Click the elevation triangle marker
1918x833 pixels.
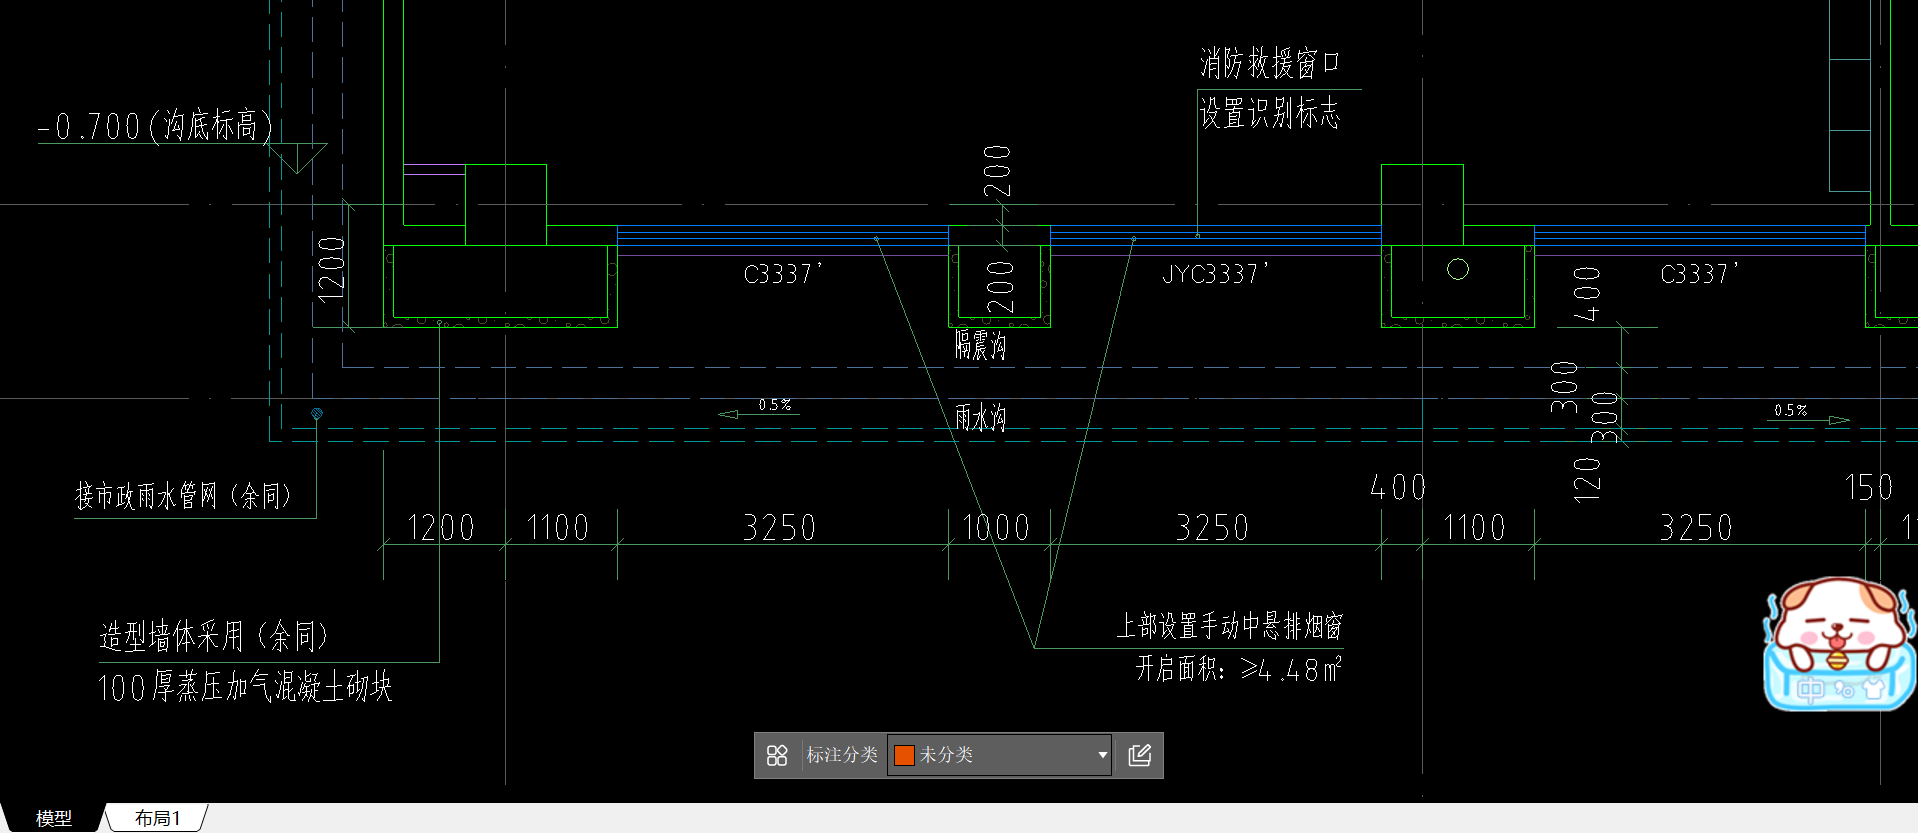tap(297, 158)
